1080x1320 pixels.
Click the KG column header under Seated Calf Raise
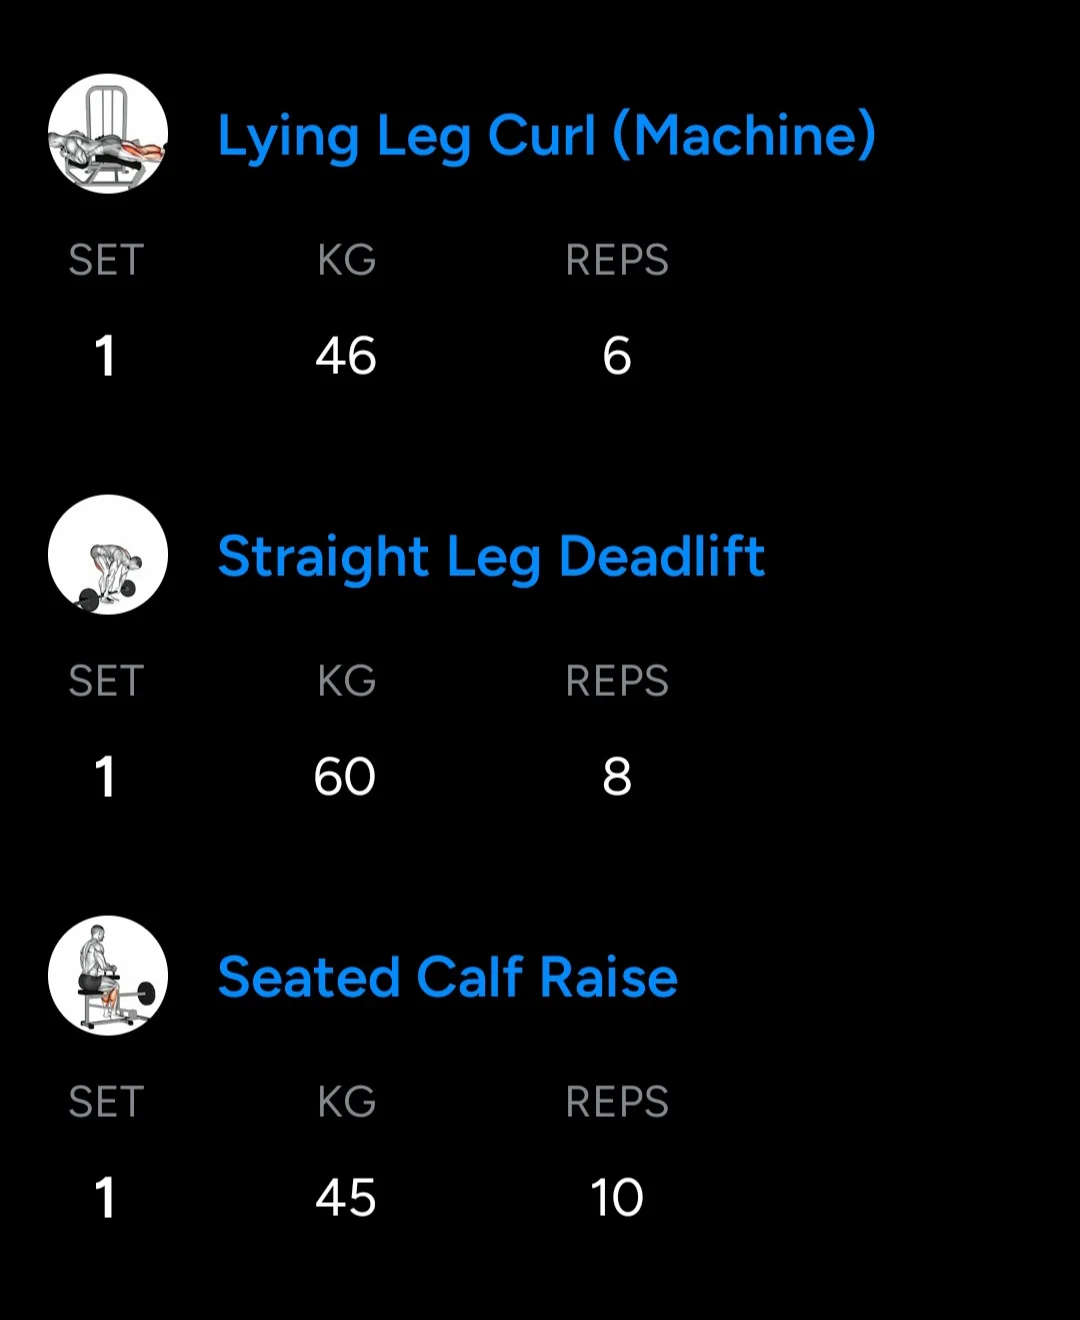click(x=347, y=1103)
